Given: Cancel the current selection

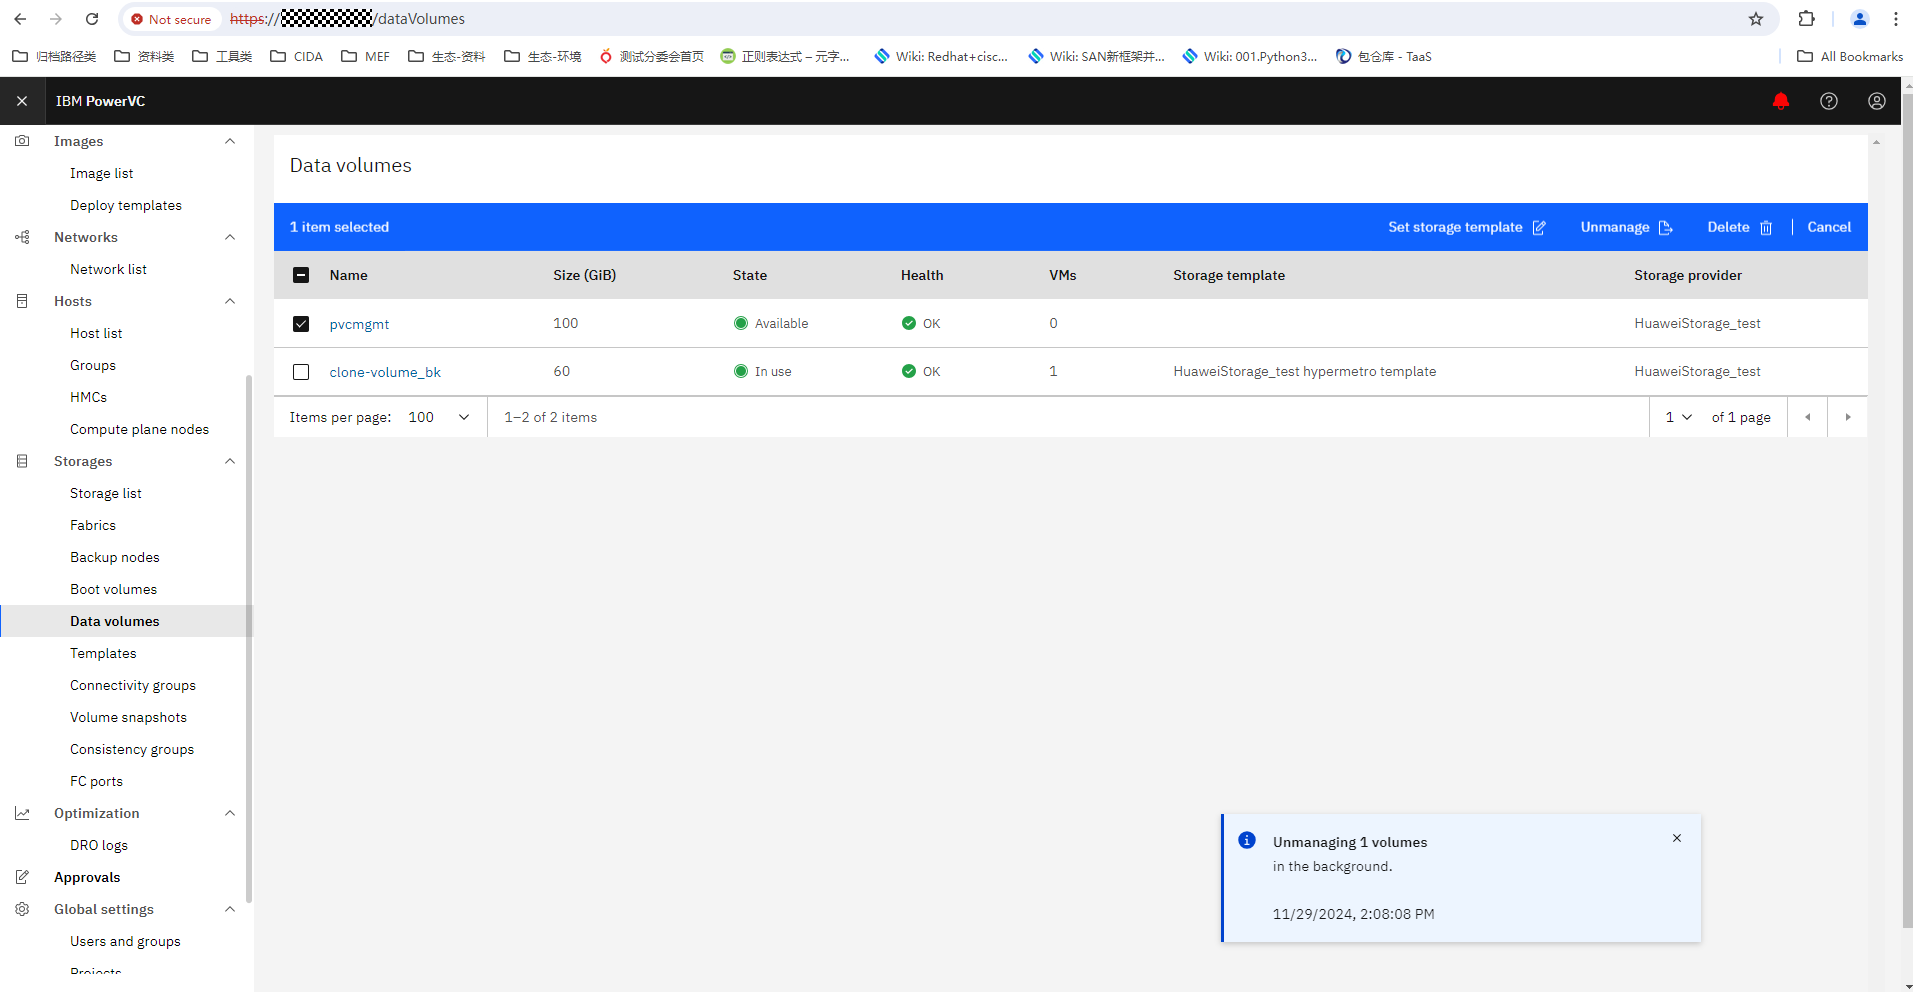Looking at the screenshot, I should (x=1829, y=227).
